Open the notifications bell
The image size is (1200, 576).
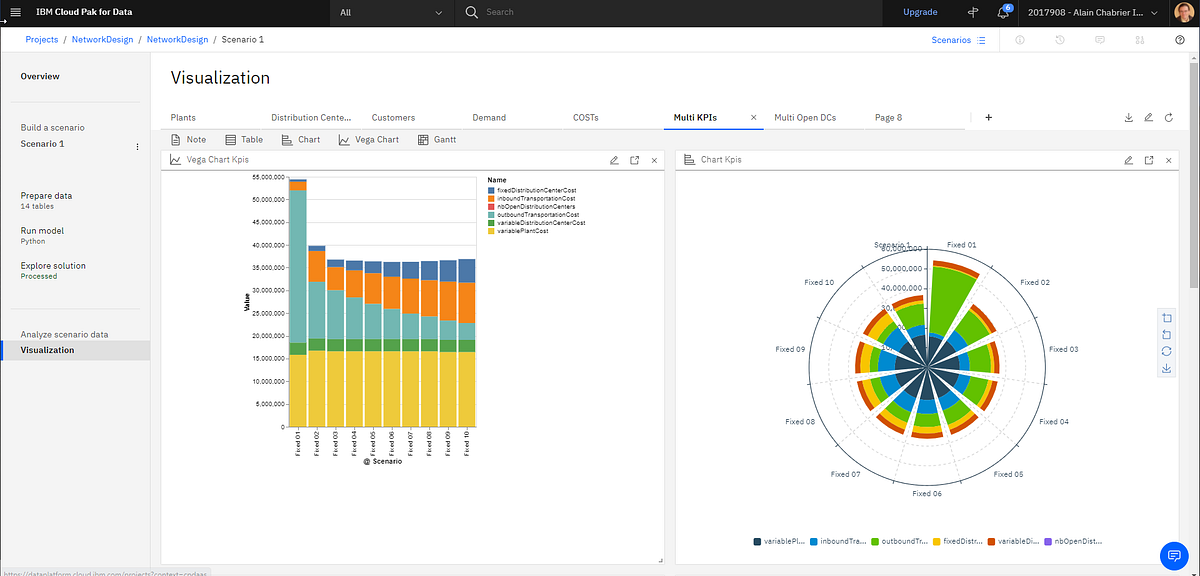click(1003, 12)
